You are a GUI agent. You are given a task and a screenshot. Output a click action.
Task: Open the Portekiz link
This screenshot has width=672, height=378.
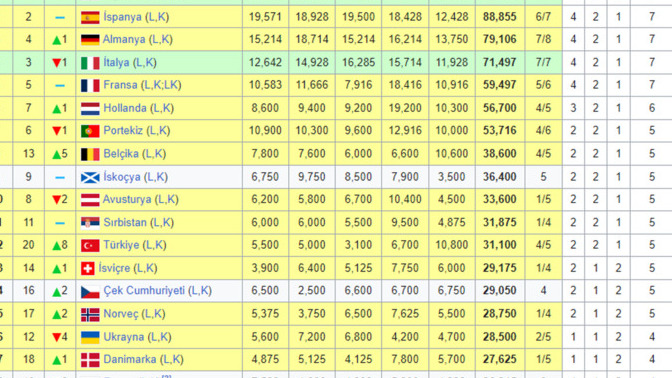(123, 130)
